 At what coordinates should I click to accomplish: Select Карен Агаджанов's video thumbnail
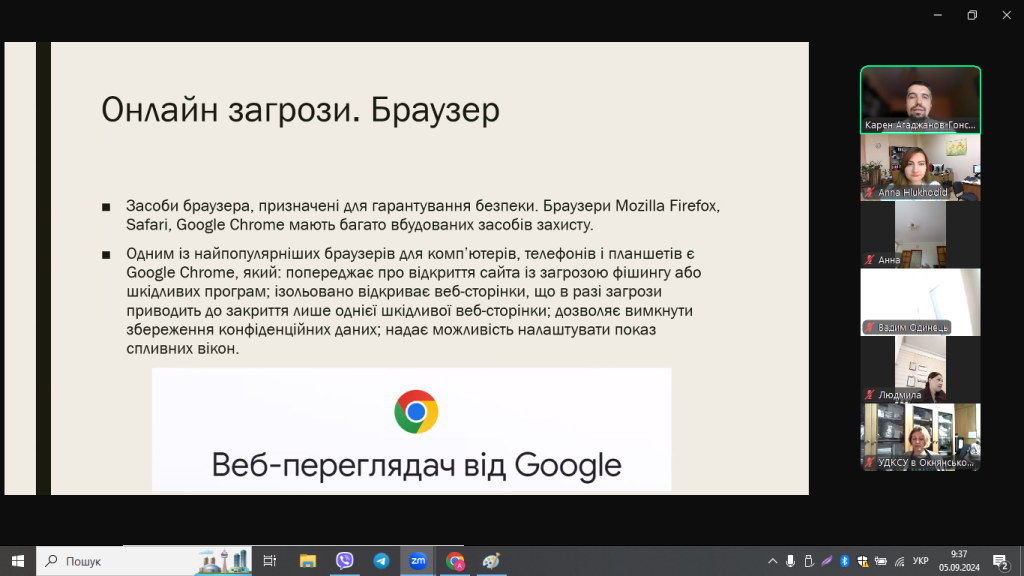[x=920, y=99]
